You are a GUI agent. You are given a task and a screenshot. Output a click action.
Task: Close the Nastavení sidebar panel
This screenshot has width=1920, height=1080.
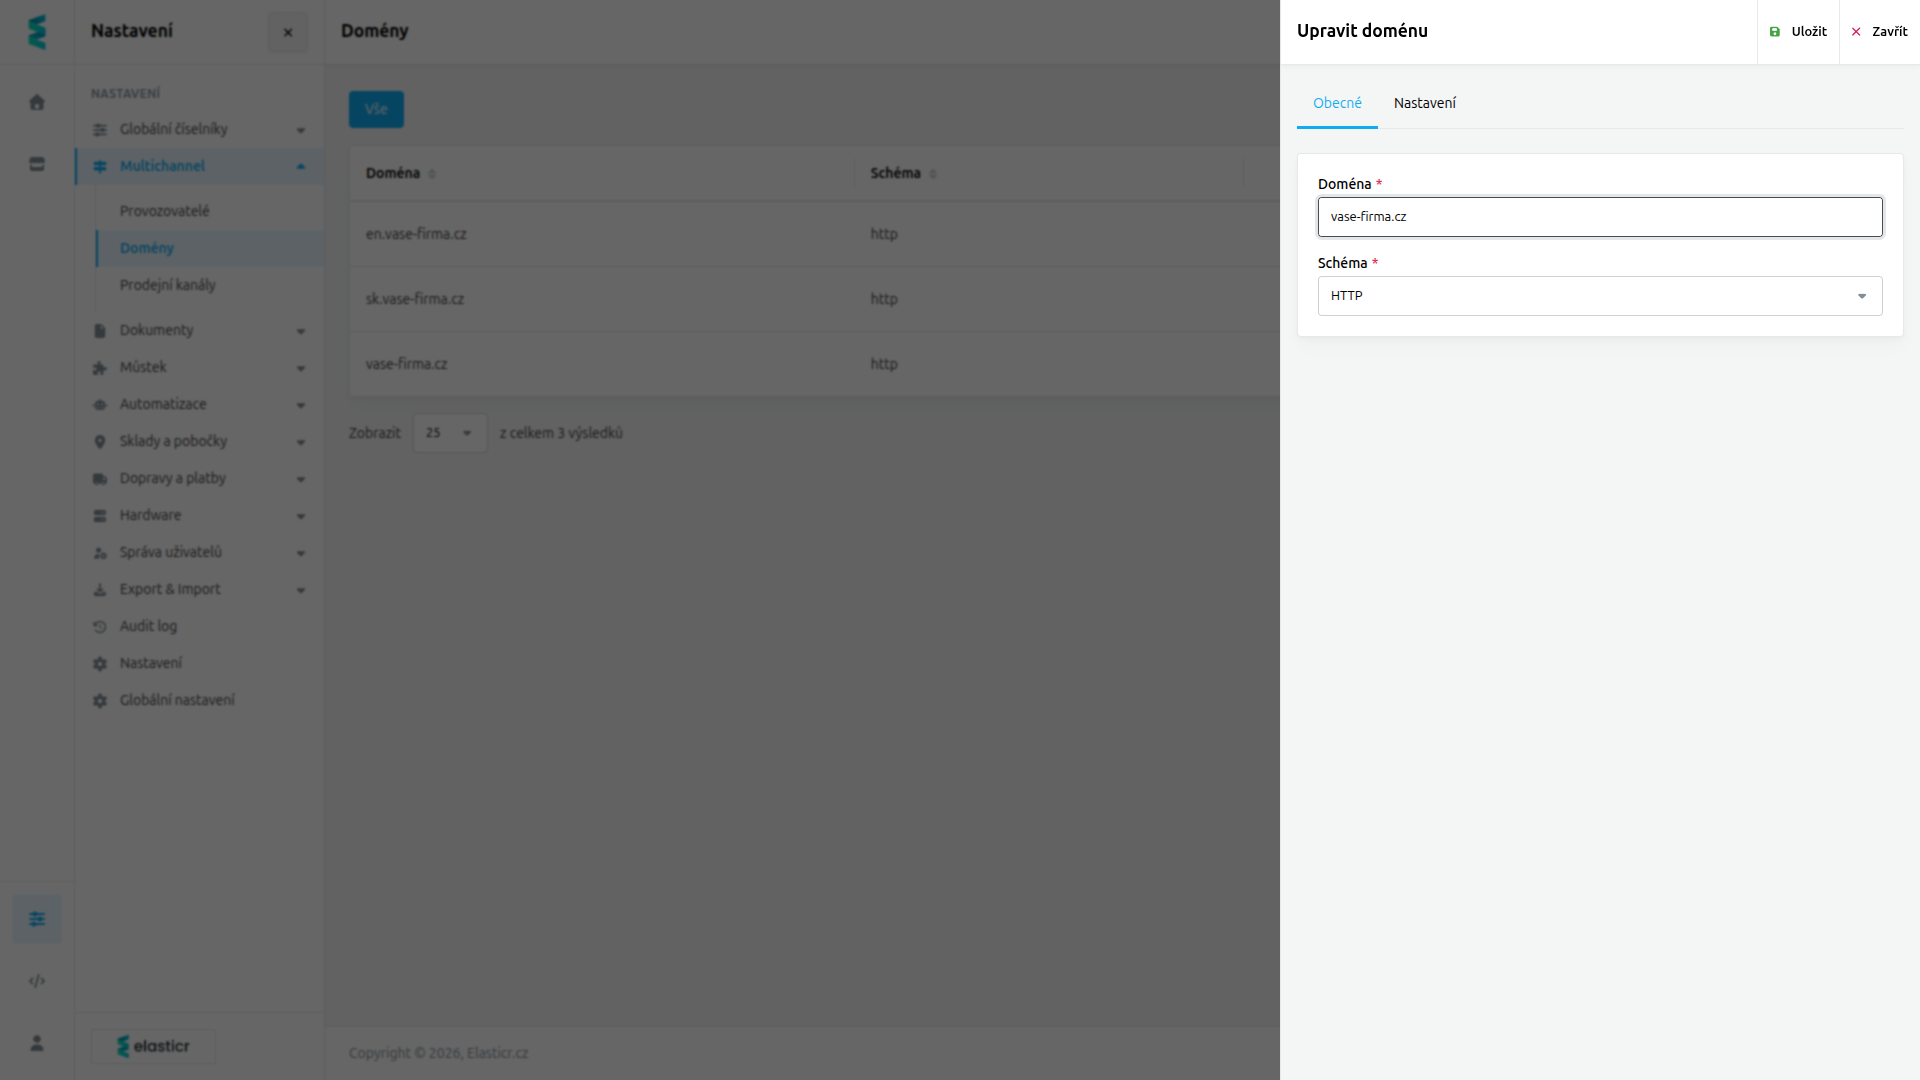point(288,32)
